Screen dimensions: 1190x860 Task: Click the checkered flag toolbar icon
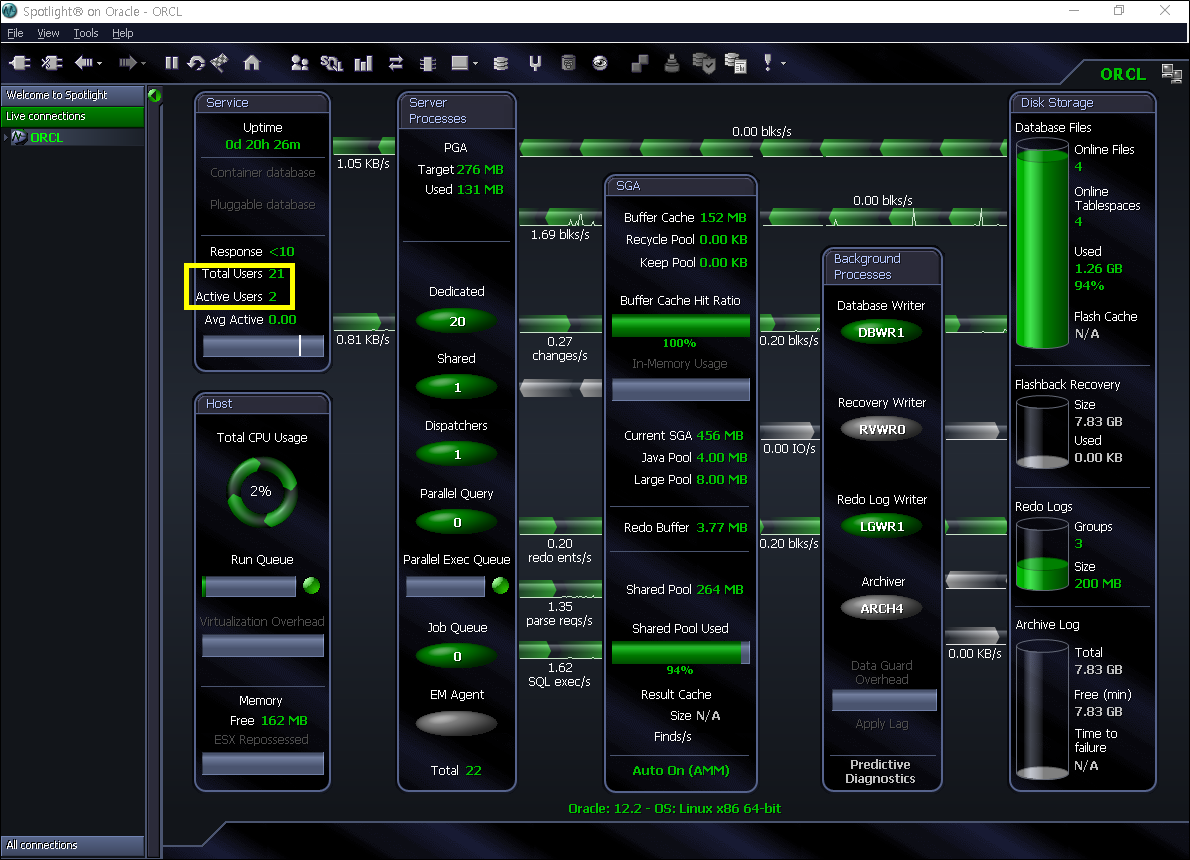coord(220,62)
